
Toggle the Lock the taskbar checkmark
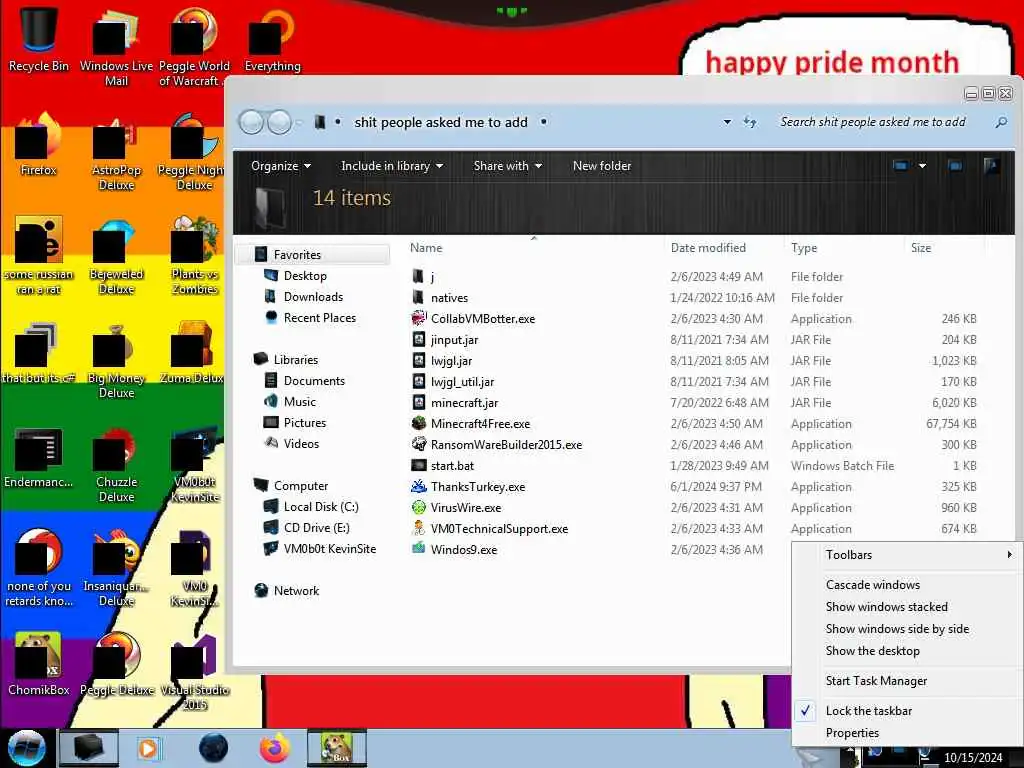[x=806, y=711]
